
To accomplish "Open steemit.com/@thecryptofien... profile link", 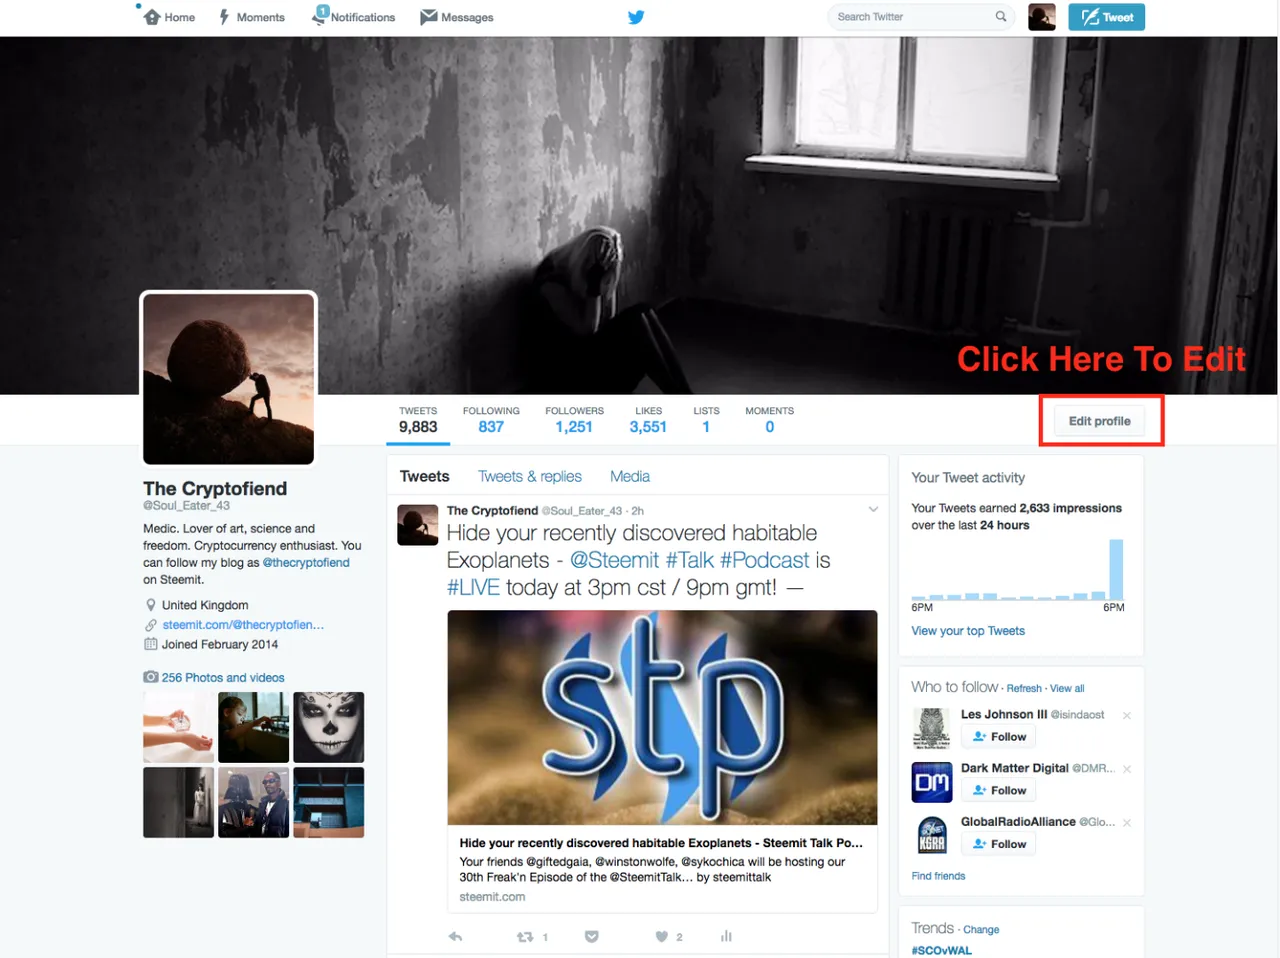I will click(x=243, y=625).
